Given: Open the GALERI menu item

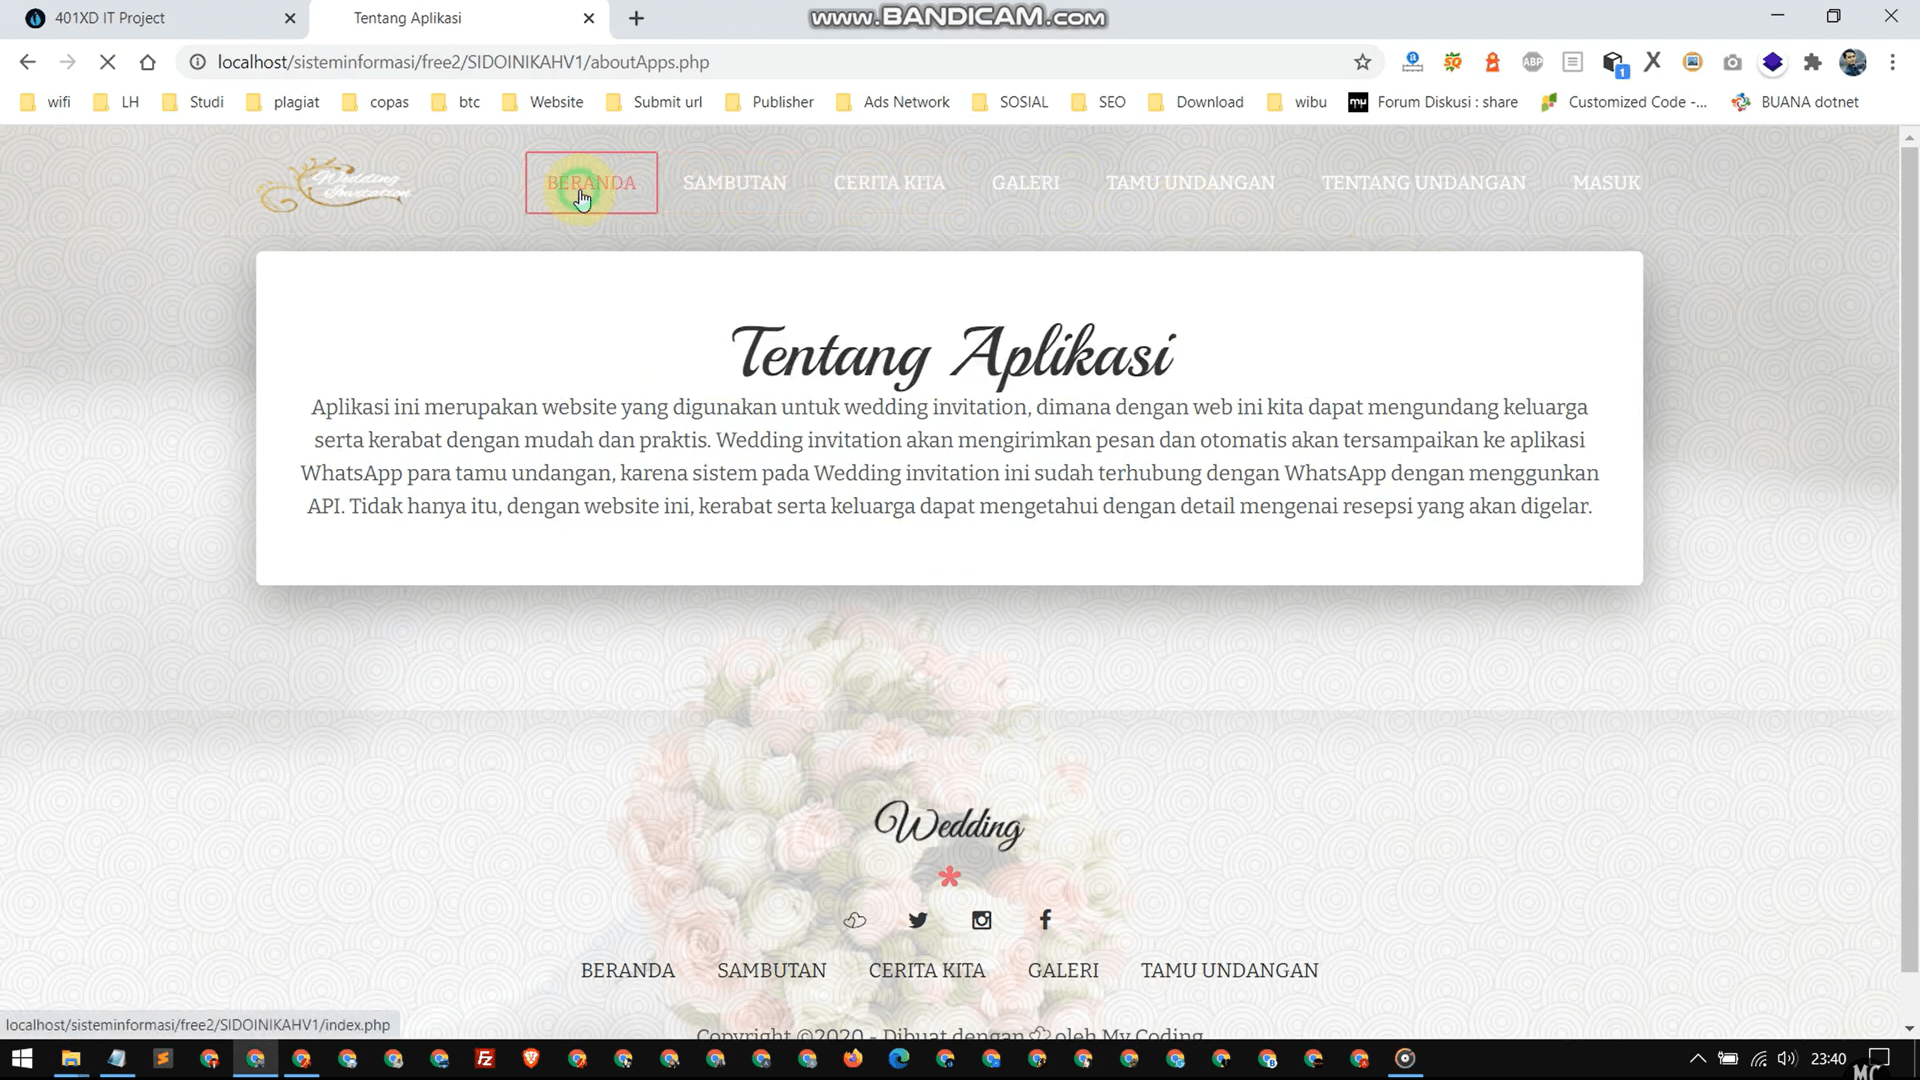Looking at the screenshot, I should 1025,183.
